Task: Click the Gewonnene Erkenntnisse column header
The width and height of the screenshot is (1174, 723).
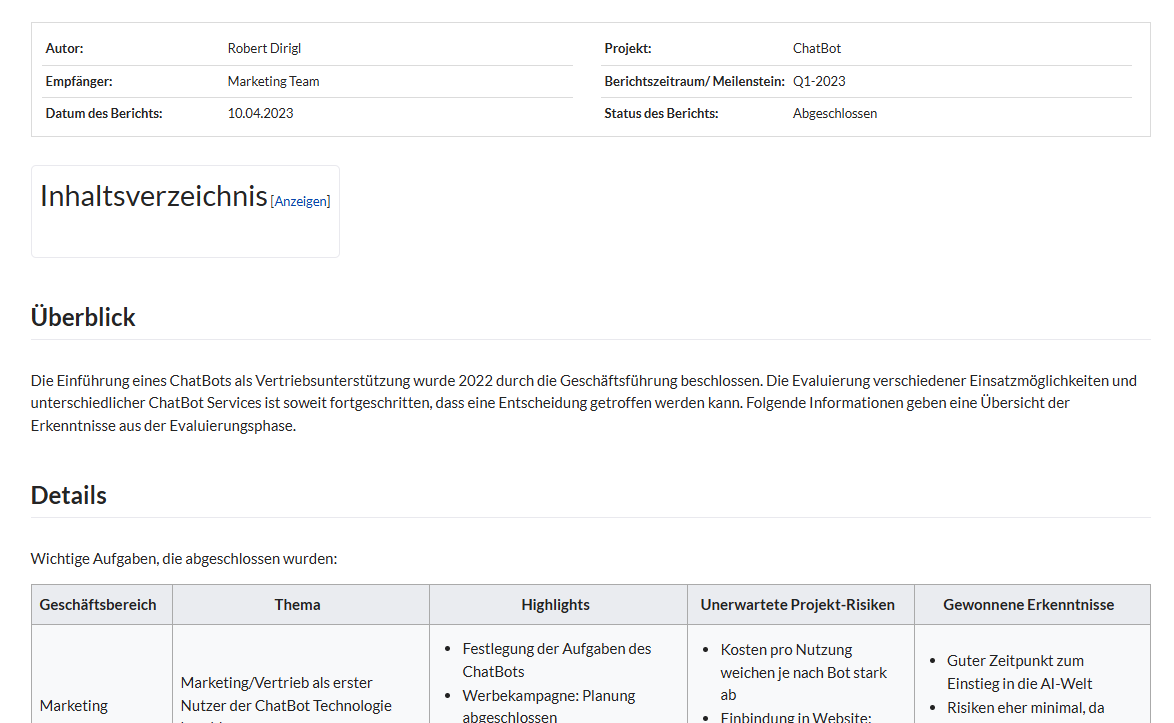Action: 1028,604
